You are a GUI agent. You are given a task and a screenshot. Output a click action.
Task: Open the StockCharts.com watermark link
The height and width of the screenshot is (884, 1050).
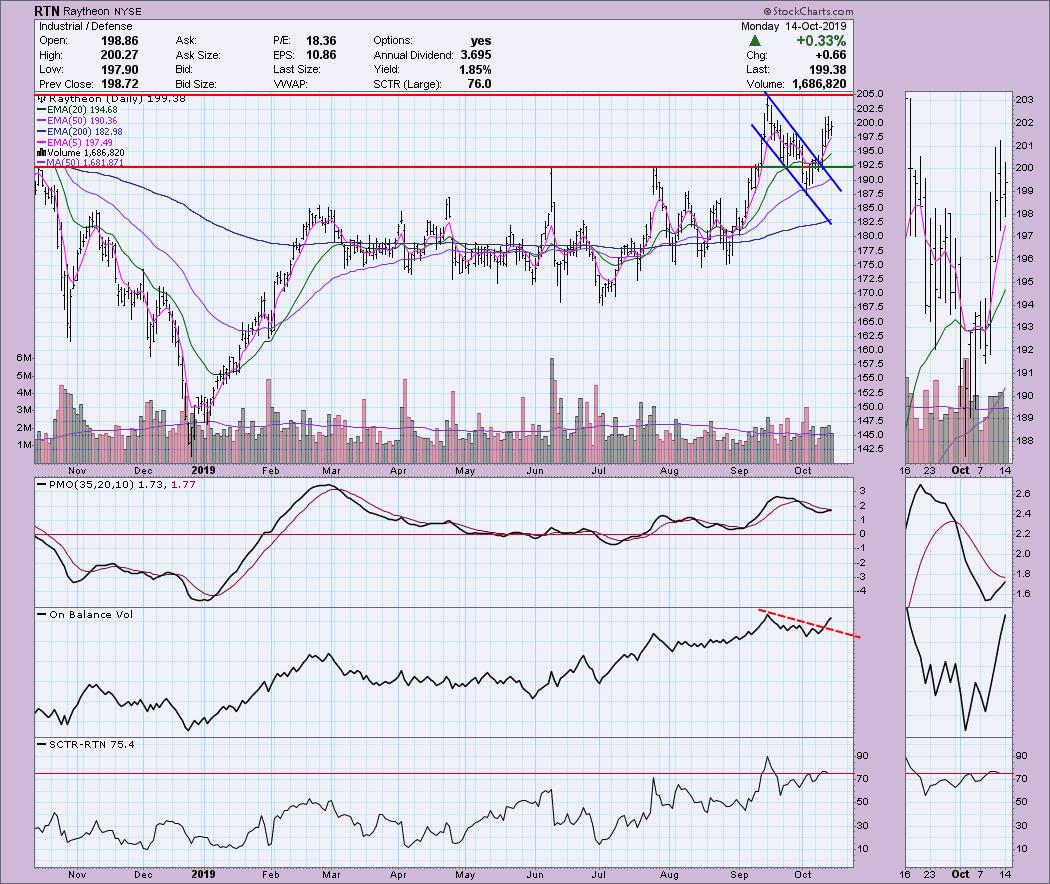tap(808, 11)
